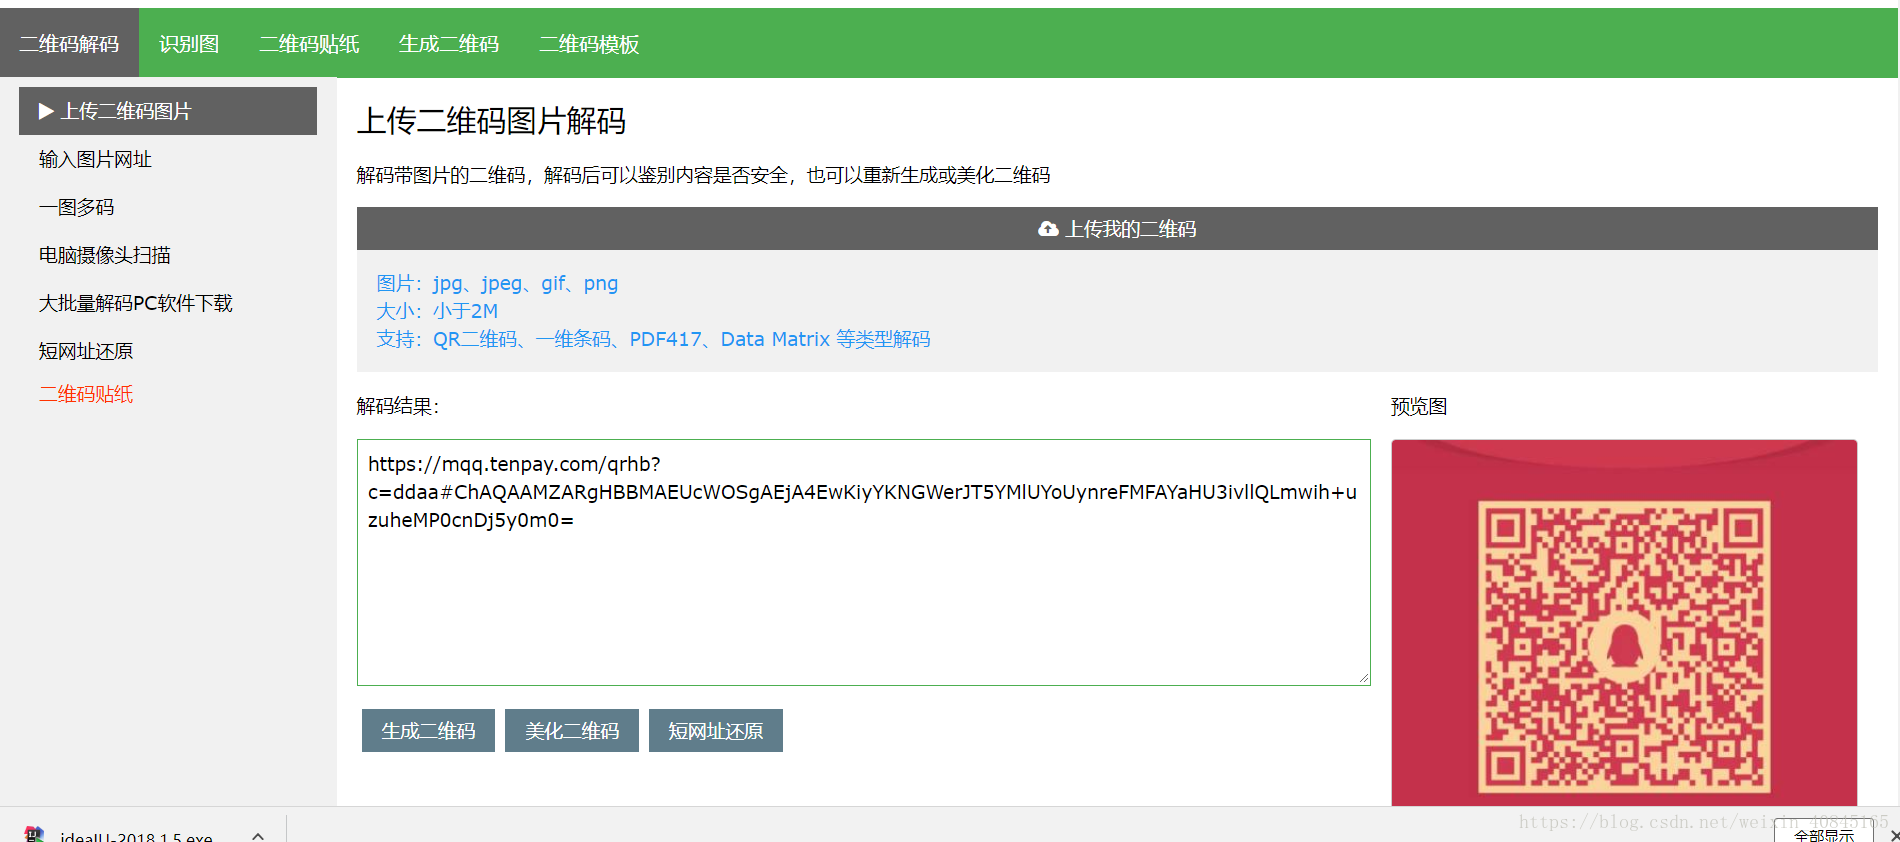1900x842 pixels.
Task: Expand the ideaIU download options chevron
Action: [258, 836]
